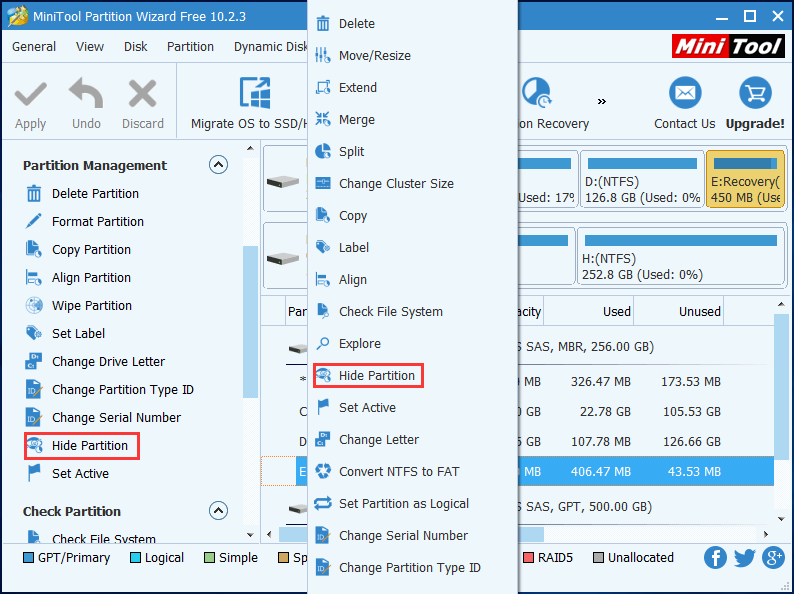Image resolution: width=794 pixels, height=594 pixels.
Task: Click the Unused column header
Action: coord(679,311)
